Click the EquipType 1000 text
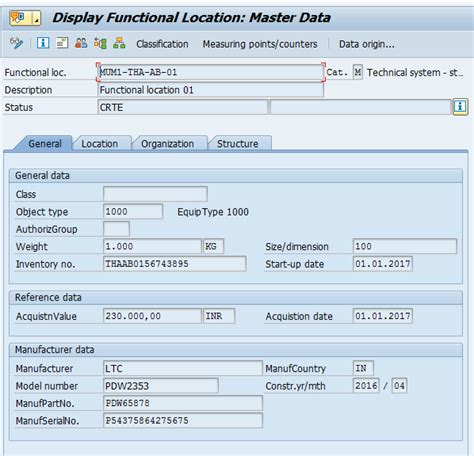The image size is (474, 456). tap(213, 212)
